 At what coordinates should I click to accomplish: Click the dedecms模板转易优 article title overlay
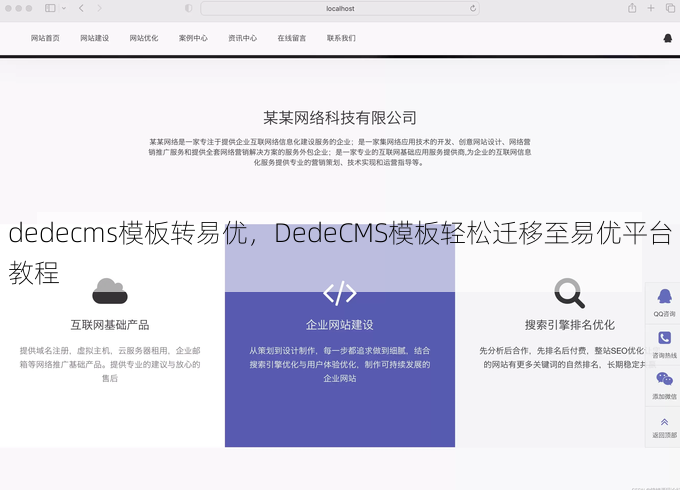pos(340,252)
